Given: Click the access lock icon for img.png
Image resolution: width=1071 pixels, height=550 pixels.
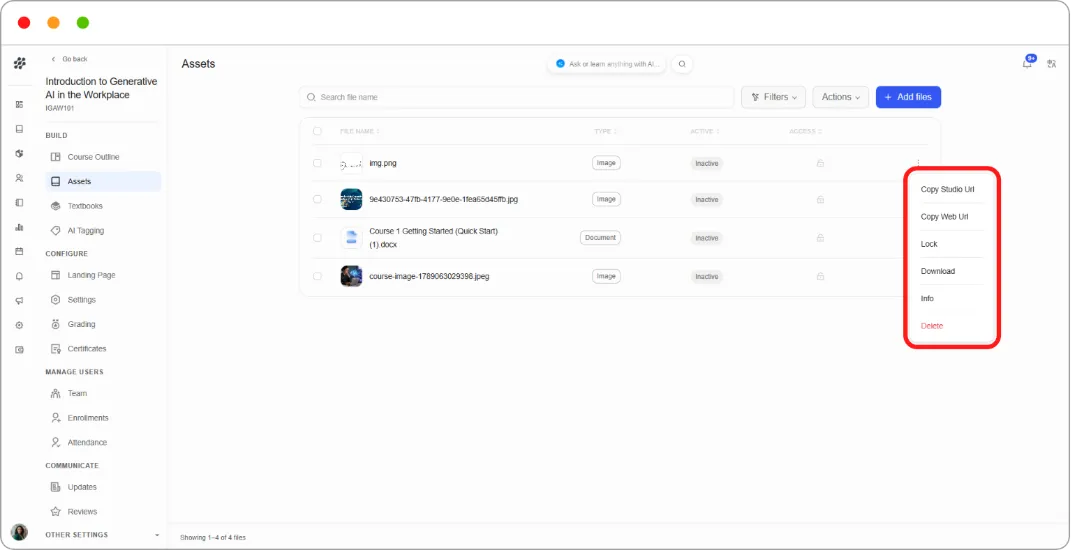Looking at the screenshot, I should (820, 163).
